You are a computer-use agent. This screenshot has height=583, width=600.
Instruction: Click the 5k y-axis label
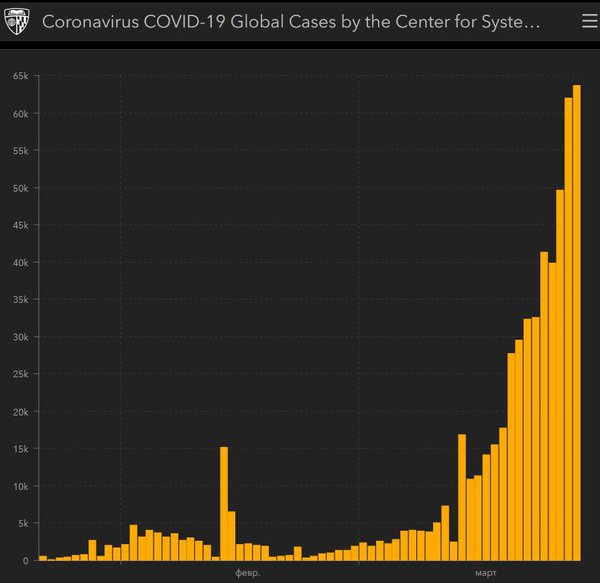(24, 523)
